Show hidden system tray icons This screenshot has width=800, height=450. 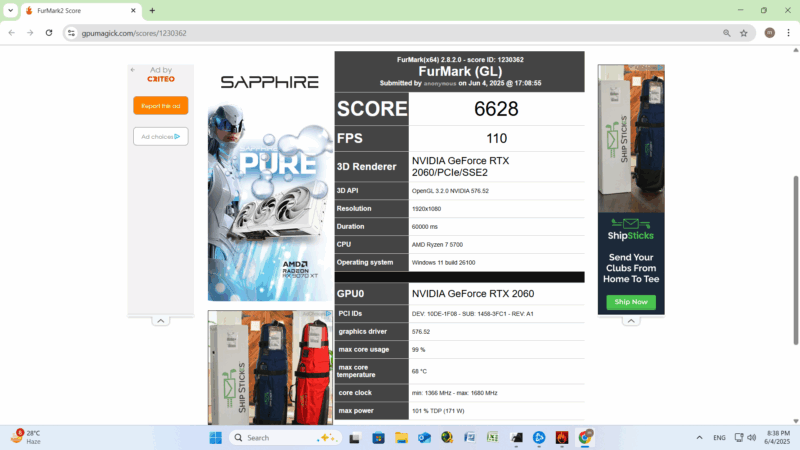click(699, 438)
